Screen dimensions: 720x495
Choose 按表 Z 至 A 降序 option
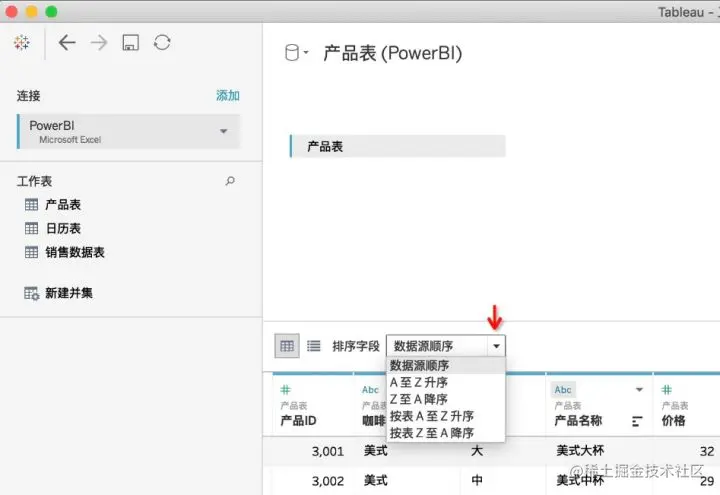pyautogui.click(x=446, y=433)
